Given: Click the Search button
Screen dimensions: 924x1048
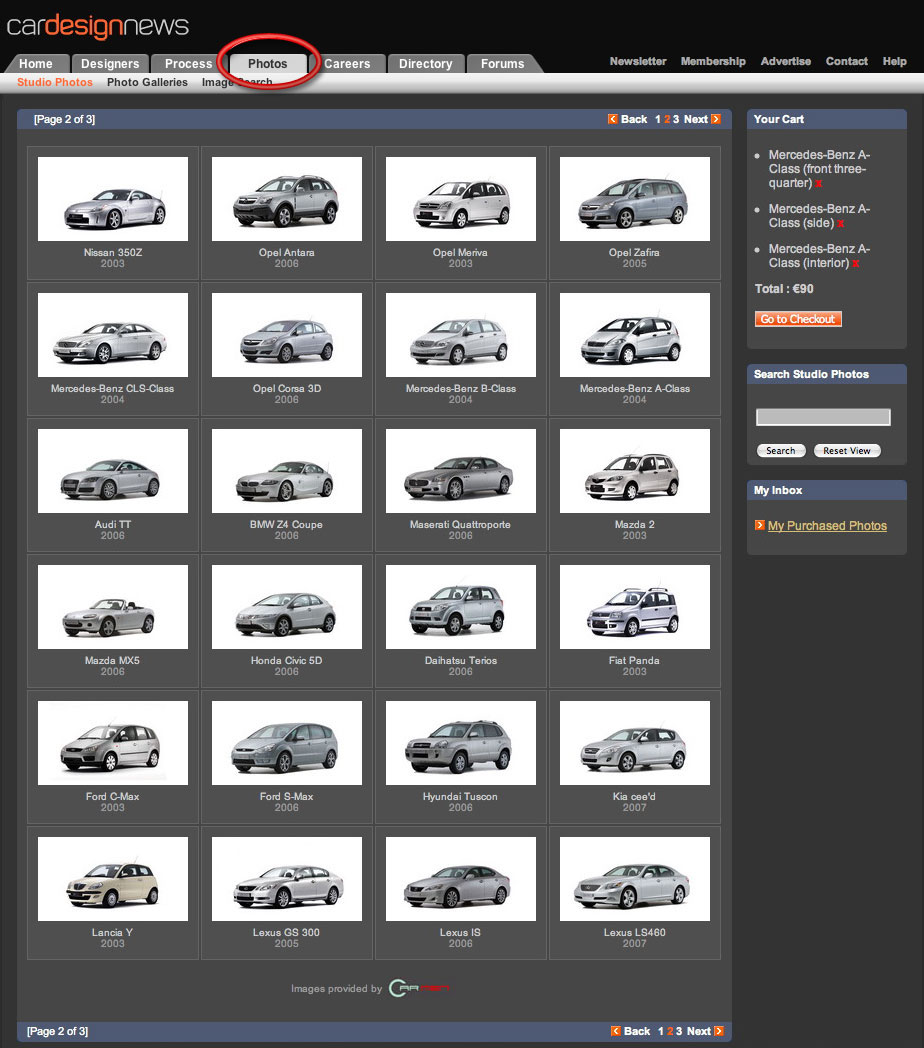Looking at the screenshot, I should (781, 451).
